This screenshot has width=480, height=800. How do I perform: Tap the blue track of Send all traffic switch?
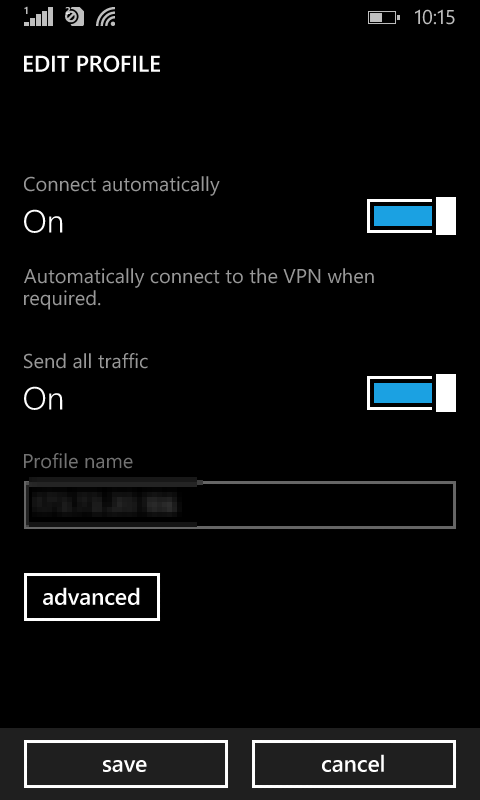coord(403,393)
